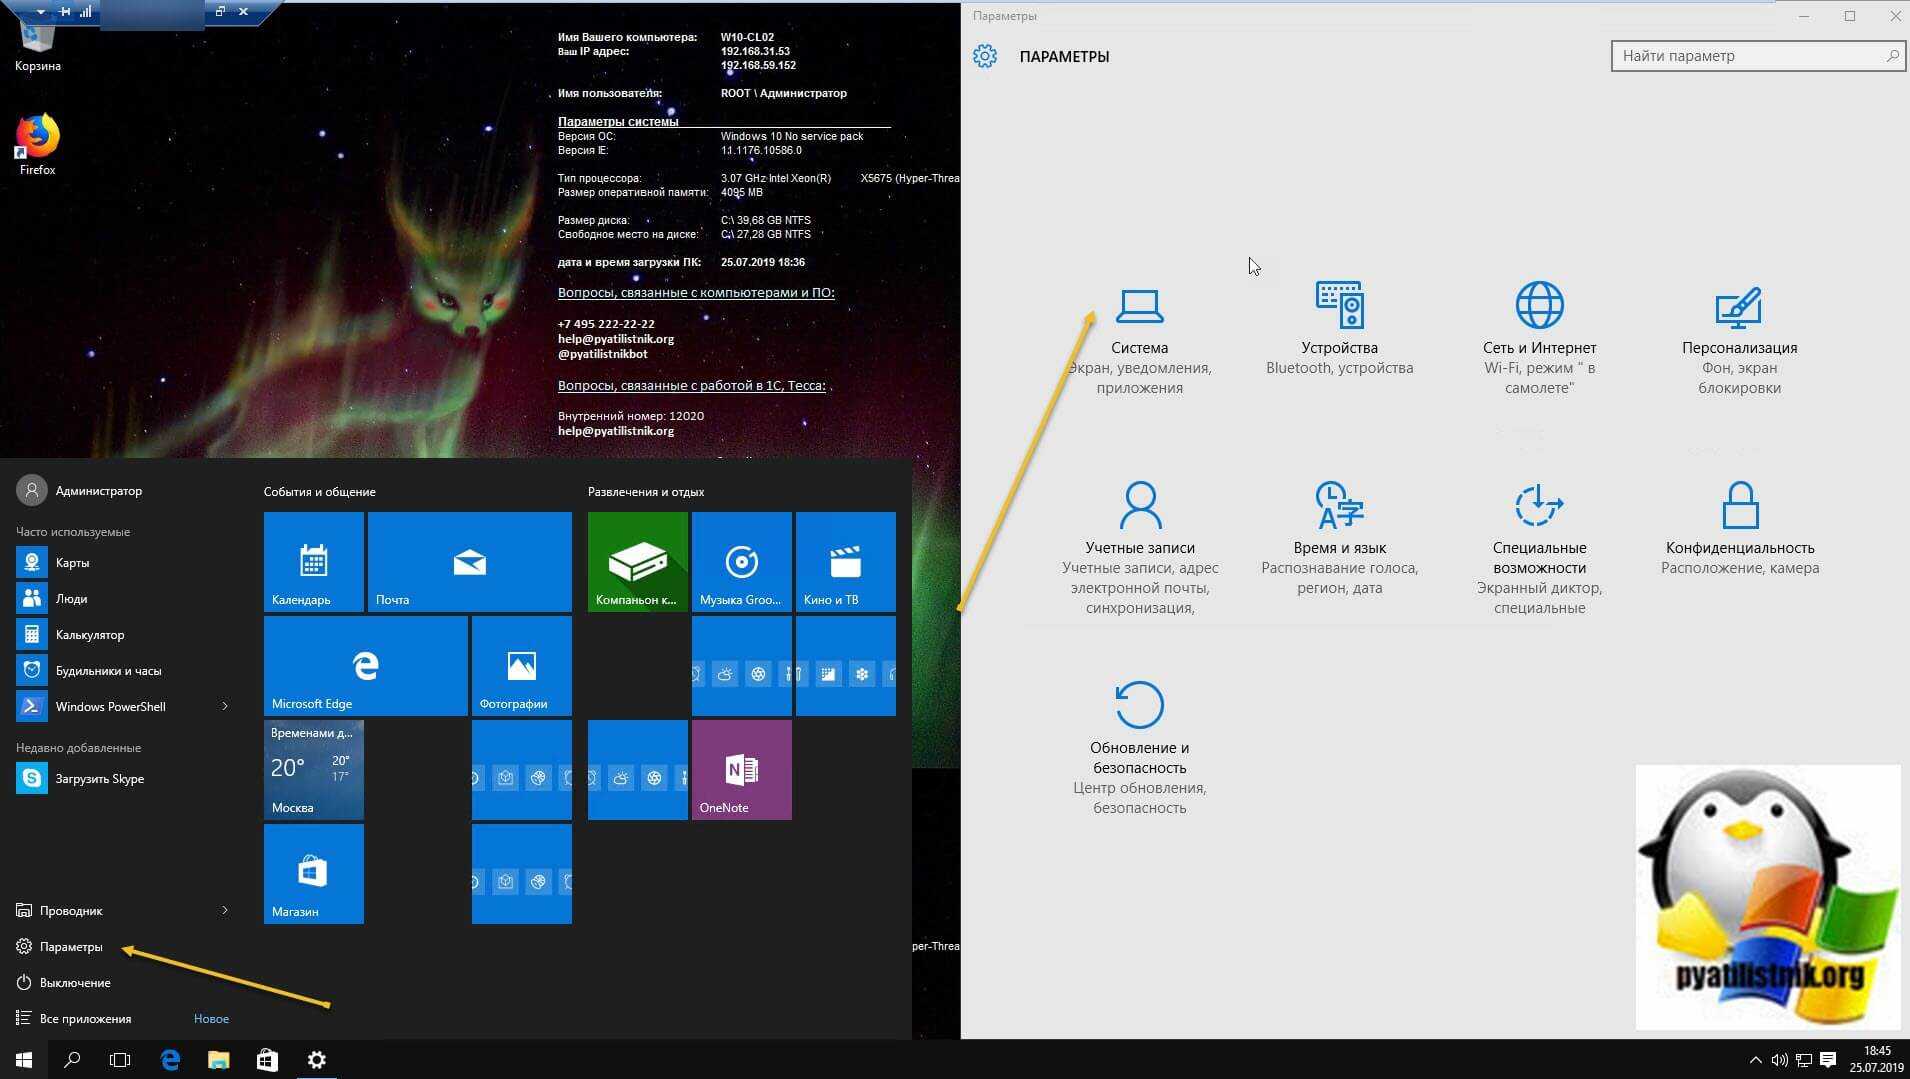Open Сеть и Интернет settings
This screenshot has width=1910, height=1079.
[x=1539, y=340]
